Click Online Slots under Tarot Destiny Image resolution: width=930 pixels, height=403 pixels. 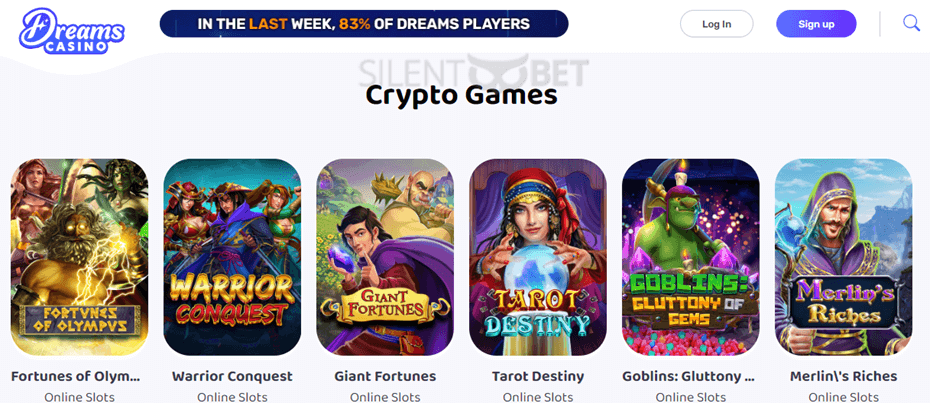click(x=538, y=397)
